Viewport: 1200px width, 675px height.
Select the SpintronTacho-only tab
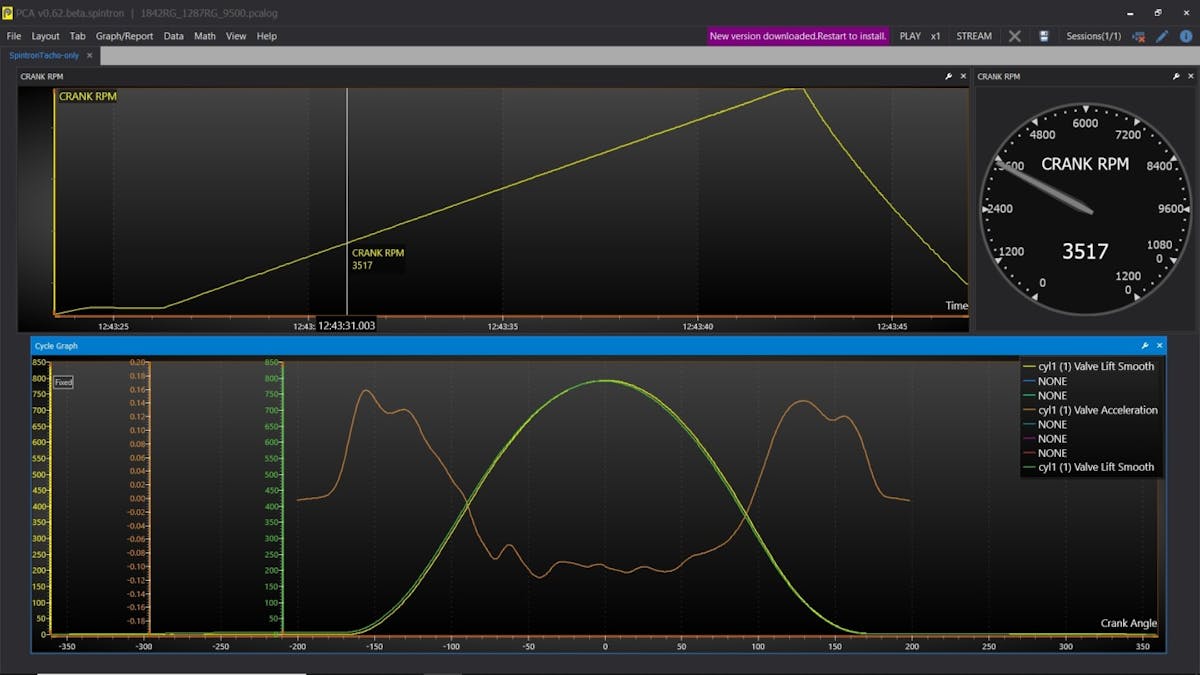pyautogui.click(x=44, y=56)
